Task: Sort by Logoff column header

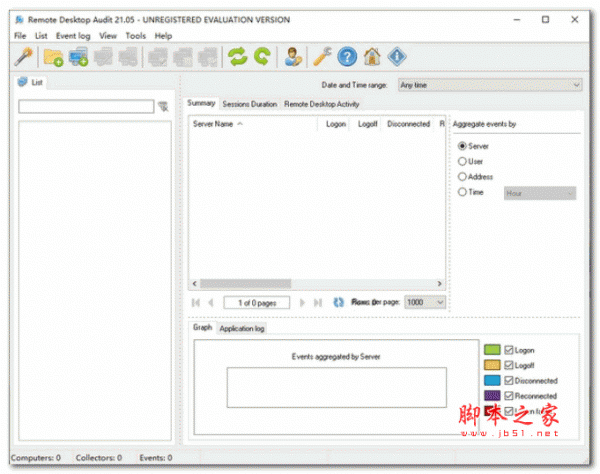Action: [365, 124]
